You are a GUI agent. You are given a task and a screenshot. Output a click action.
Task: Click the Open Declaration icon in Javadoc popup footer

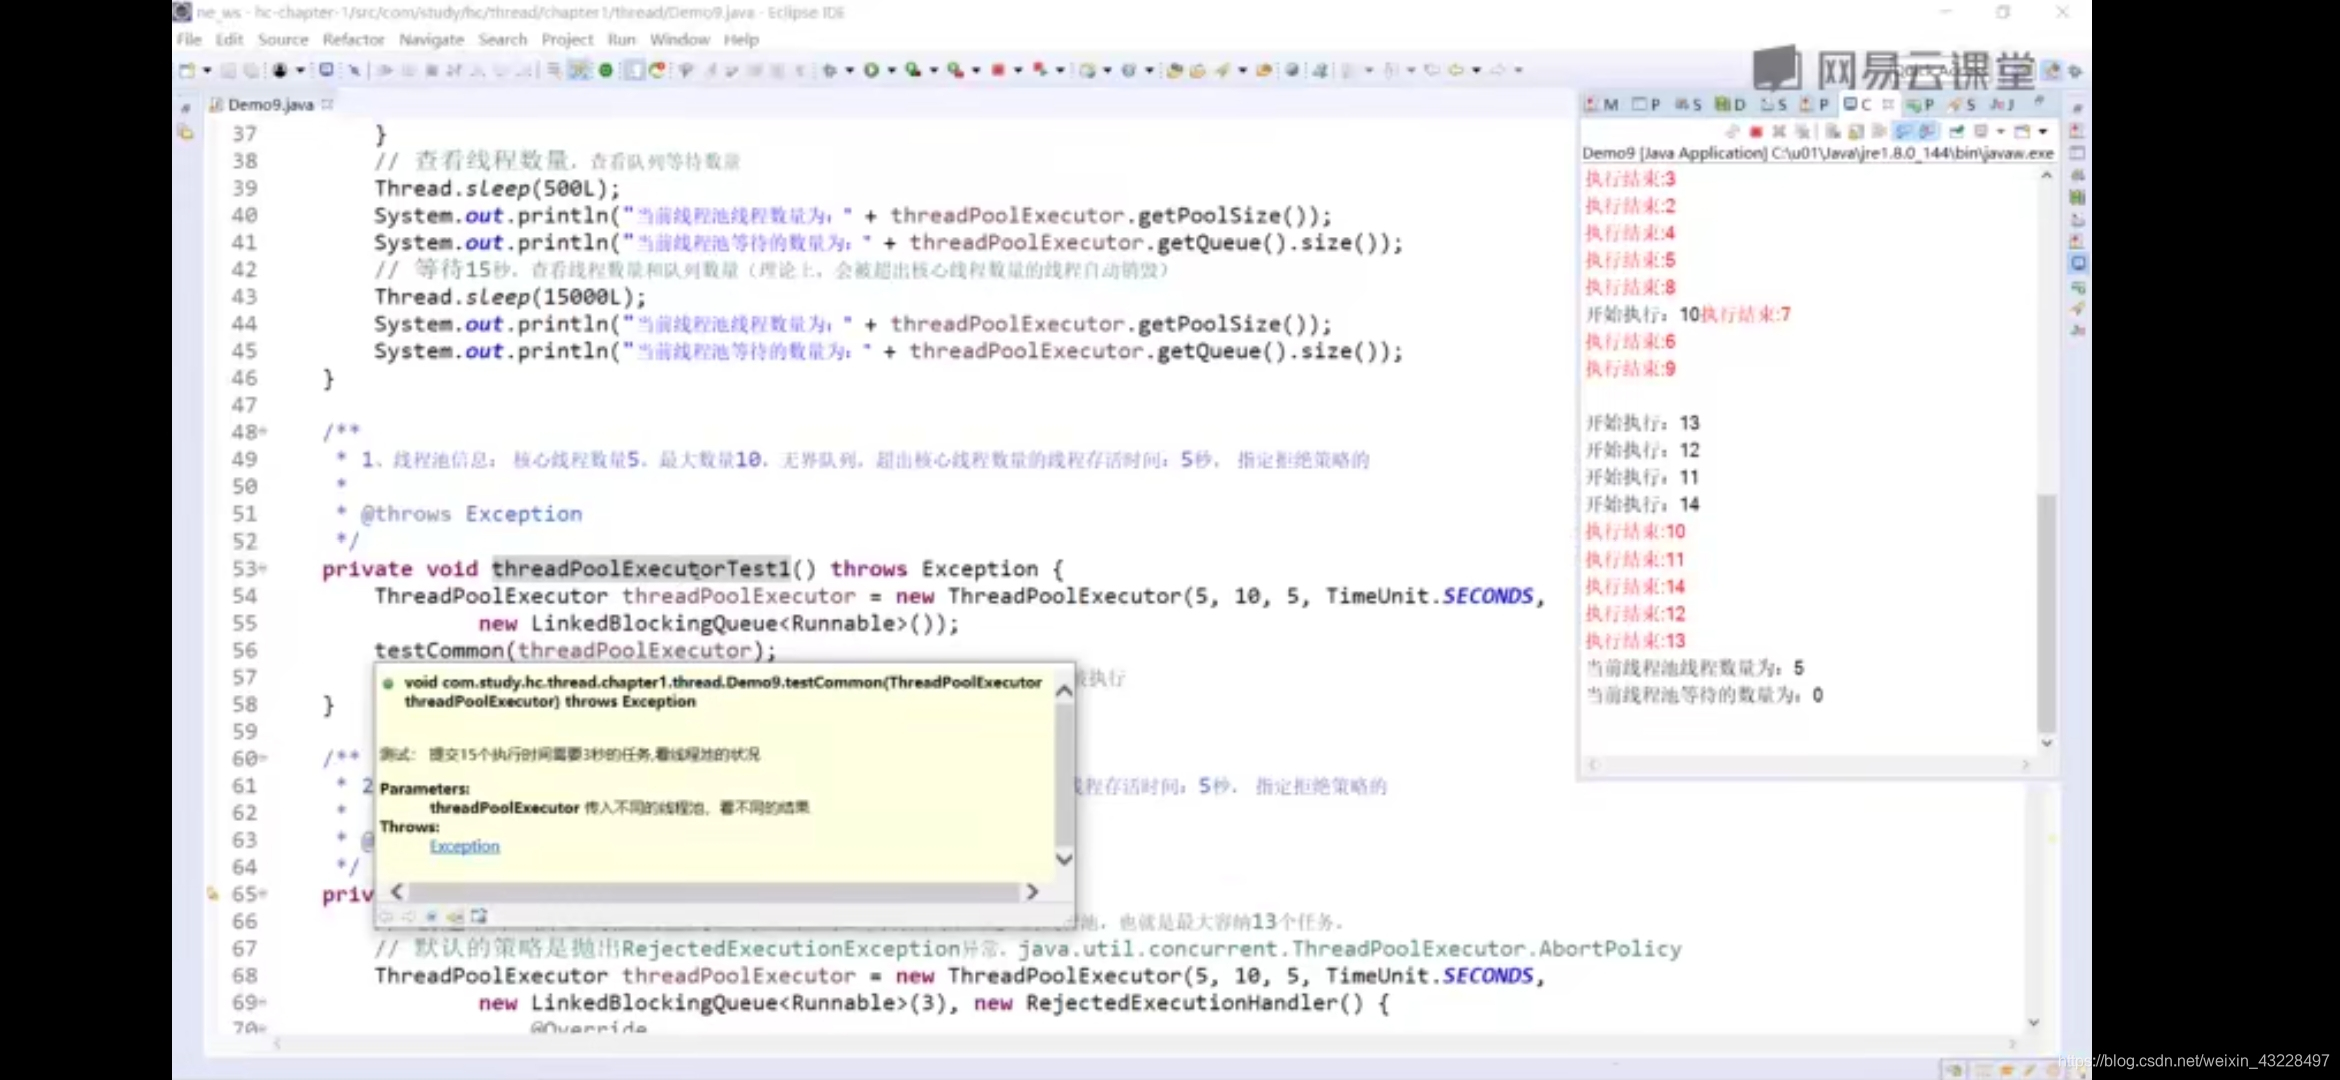456,916
